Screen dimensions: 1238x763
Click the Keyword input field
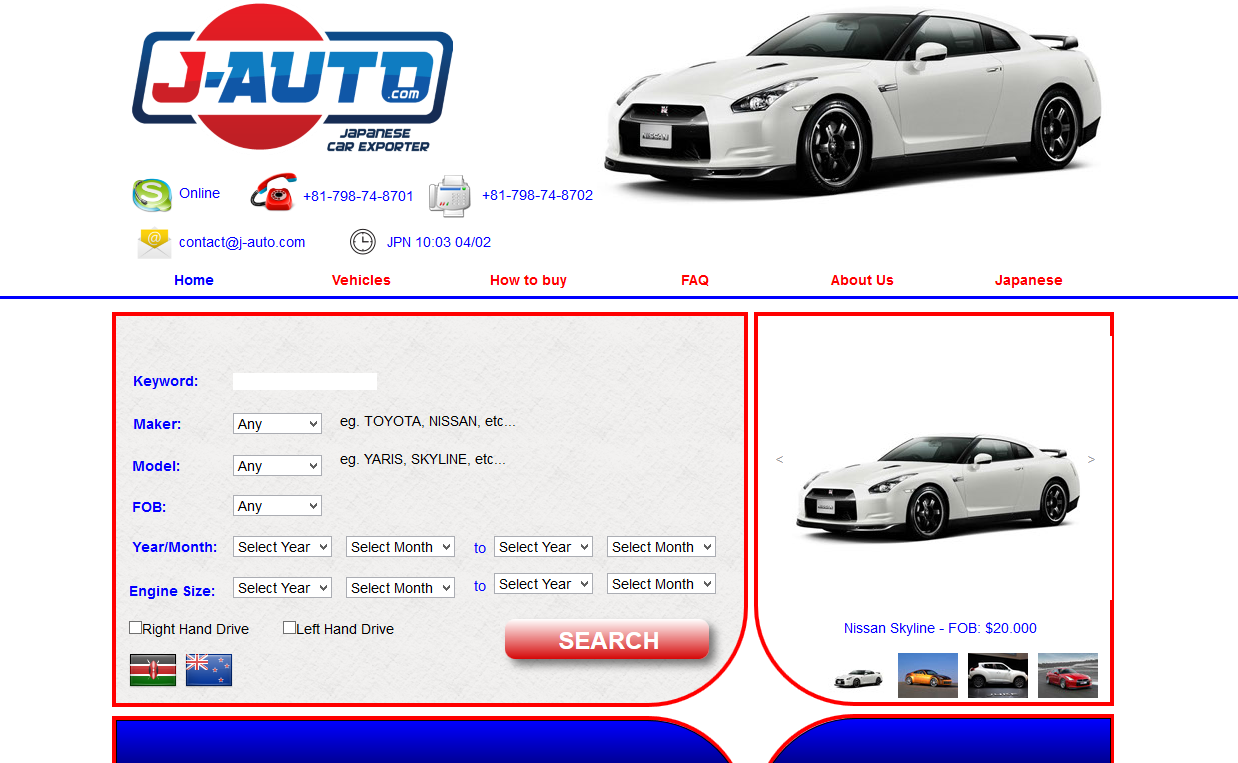coord(305,381)
